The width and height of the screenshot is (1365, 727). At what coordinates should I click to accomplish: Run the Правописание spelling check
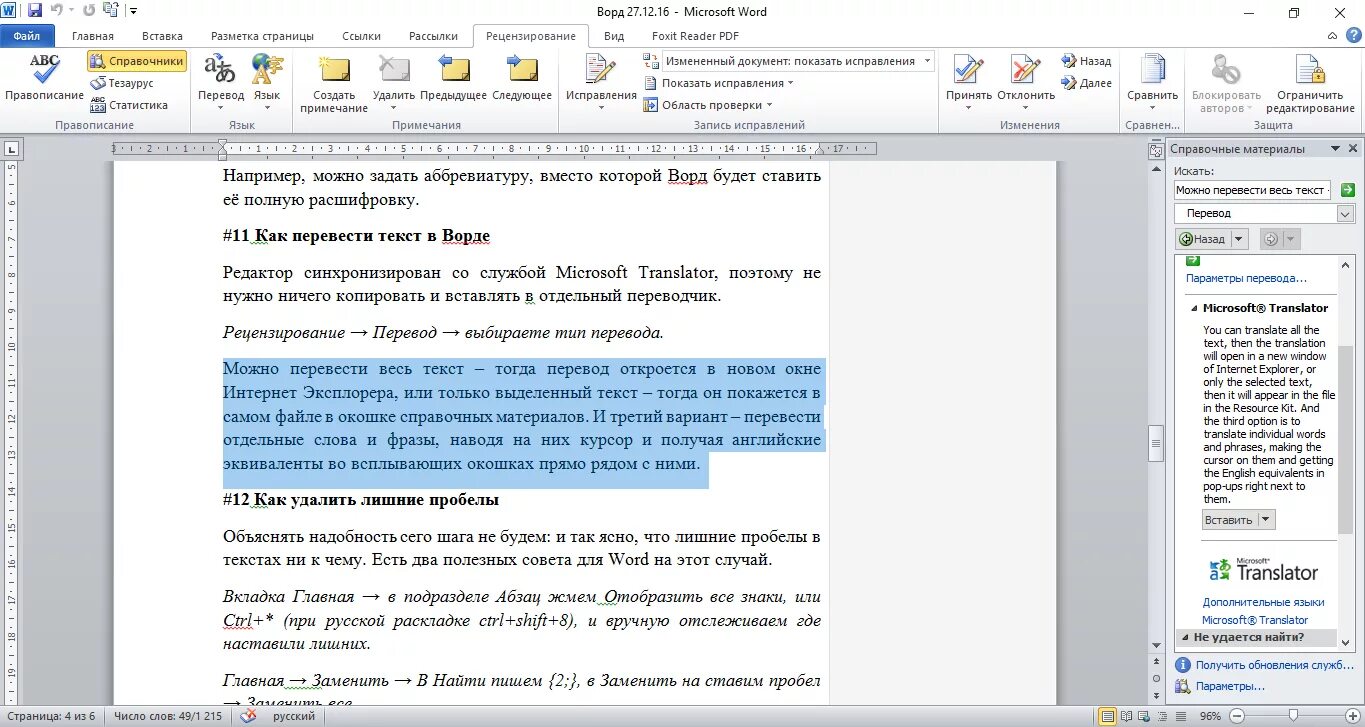tap(44, 78)
